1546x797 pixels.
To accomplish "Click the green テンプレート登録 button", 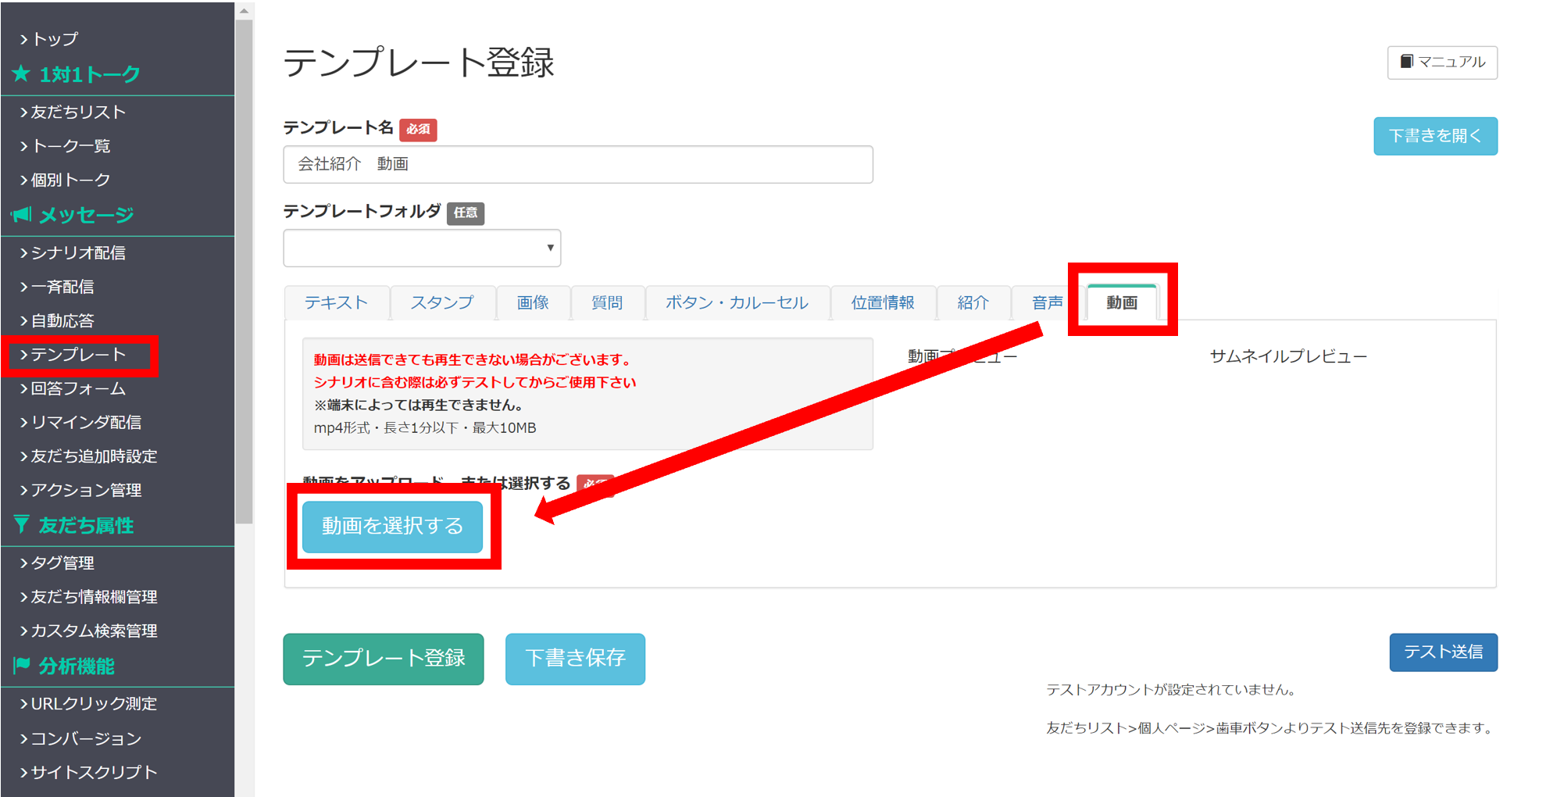I will pos(383,659).
